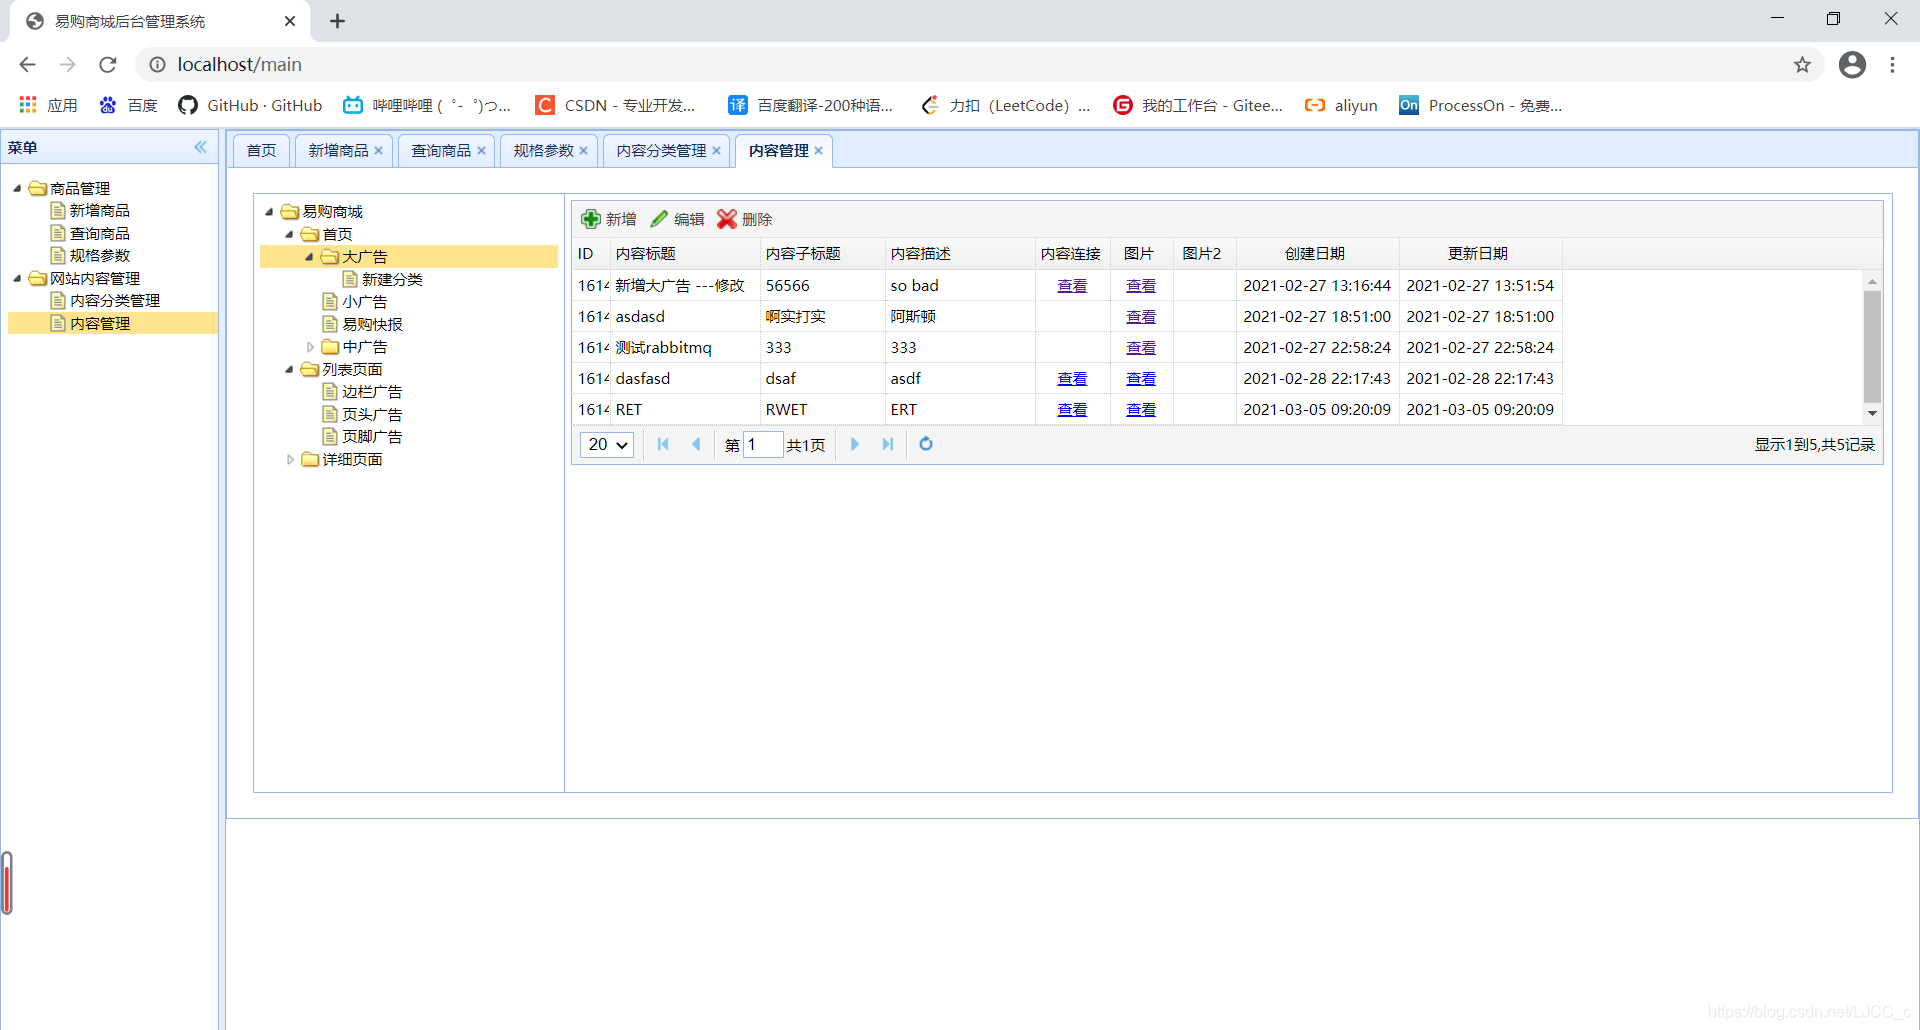Image resolution: width=1920 pixels, height=1030 pixels.
Task: Close the 查询商品 tab
Action: 481,151
